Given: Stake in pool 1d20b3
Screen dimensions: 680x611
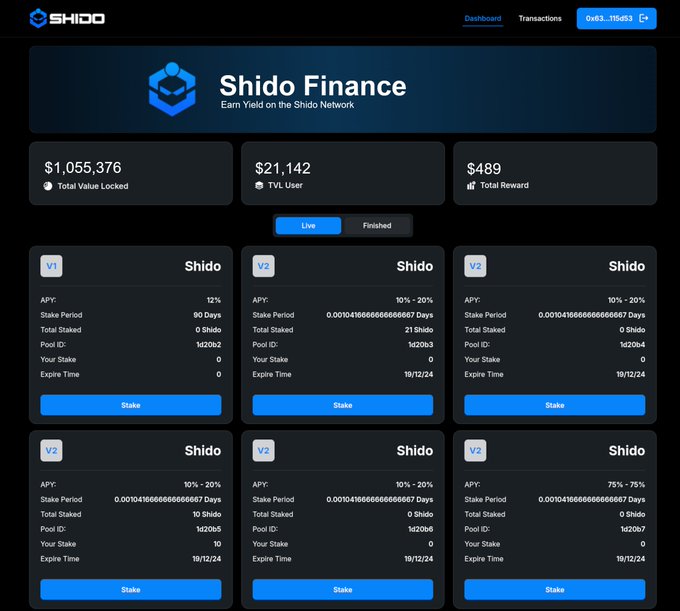Looking at the screenshot, I should [x=343, y=405].
